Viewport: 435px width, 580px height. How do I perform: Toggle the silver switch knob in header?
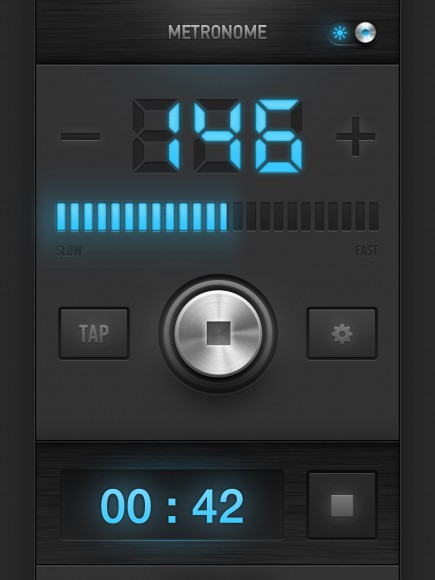[365, 33]
